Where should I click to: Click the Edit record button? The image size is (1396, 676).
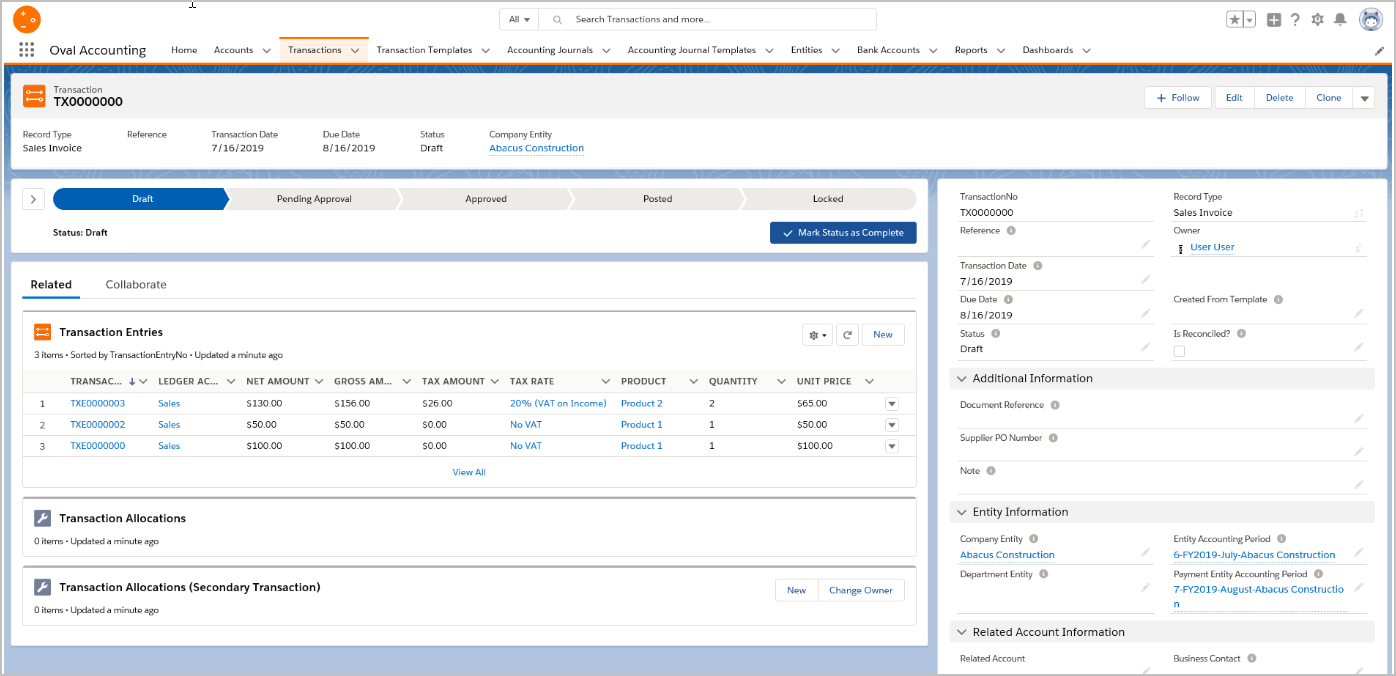point(1234,98)
